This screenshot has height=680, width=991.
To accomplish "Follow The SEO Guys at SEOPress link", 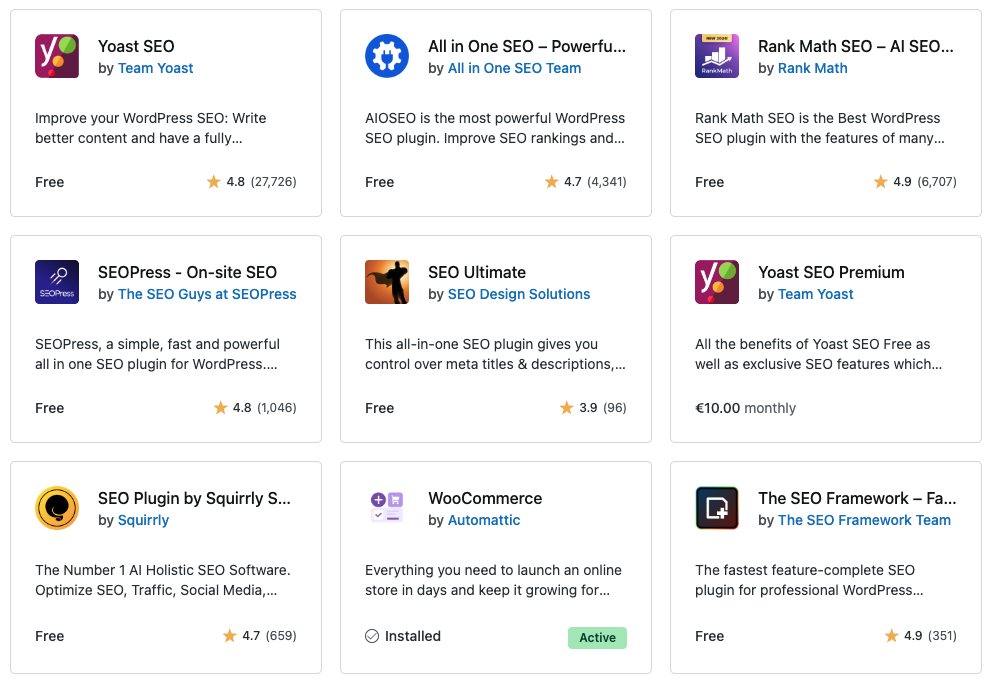I will point(207,294).
